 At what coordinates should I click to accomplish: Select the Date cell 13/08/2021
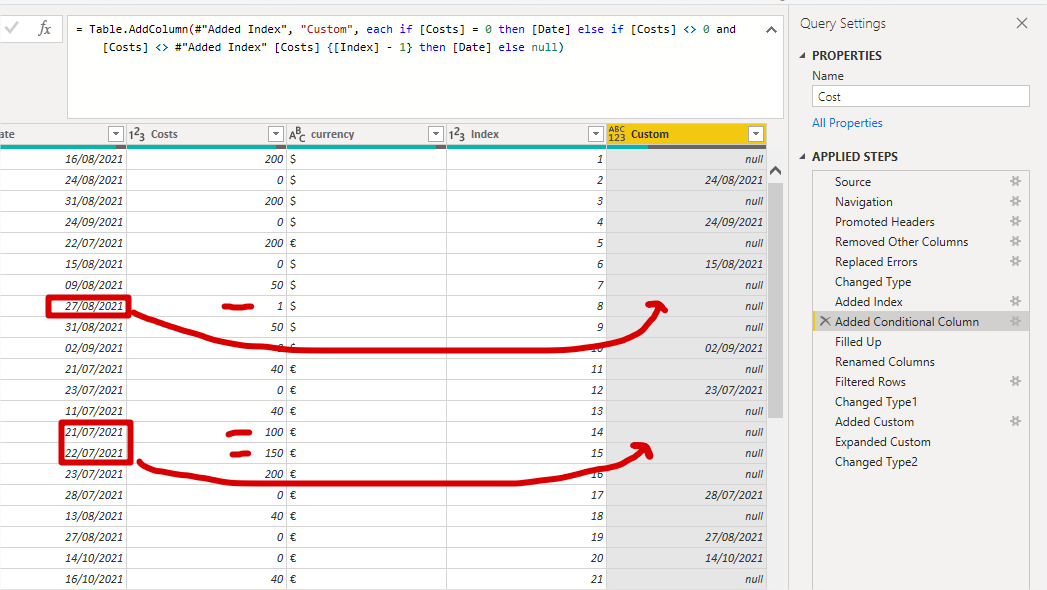pyautogui.click(x=63, y=516)
